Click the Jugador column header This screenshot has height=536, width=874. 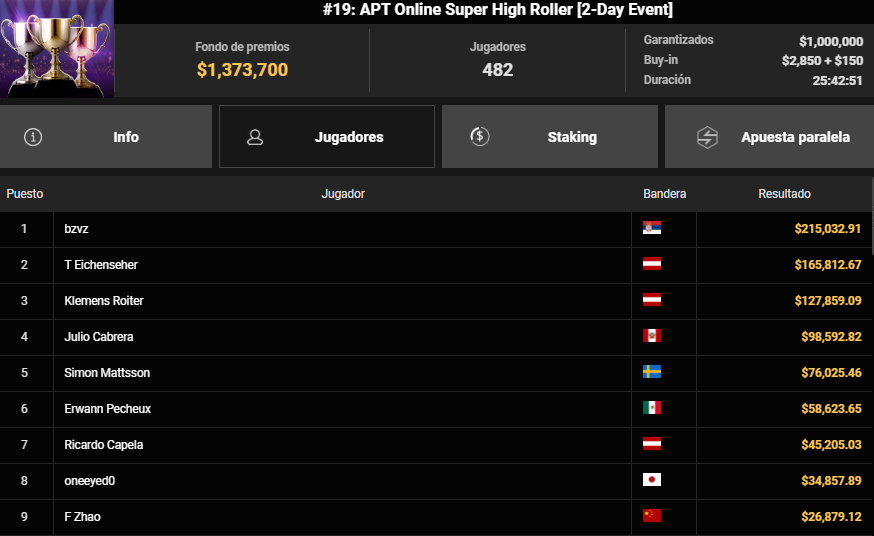click(x=343, y=194)
